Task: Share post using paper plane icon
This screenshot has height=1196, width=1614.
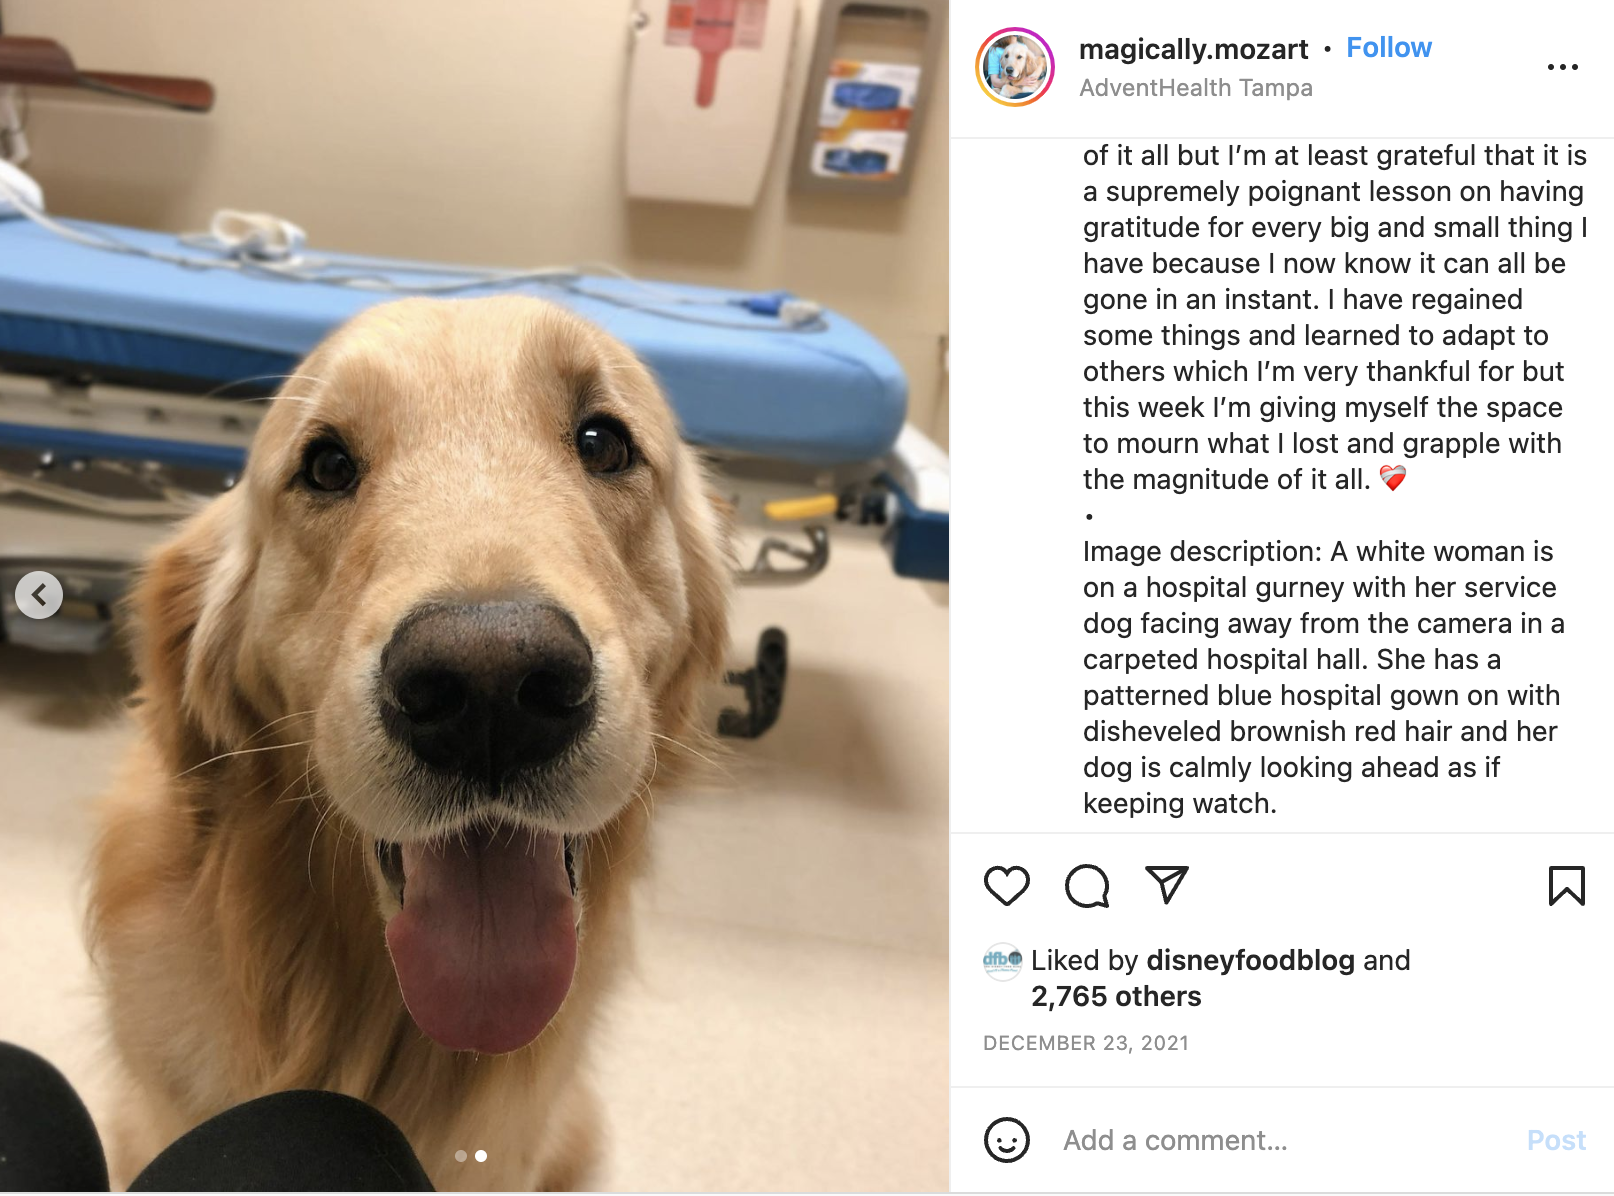Action: coord(1166,885)
